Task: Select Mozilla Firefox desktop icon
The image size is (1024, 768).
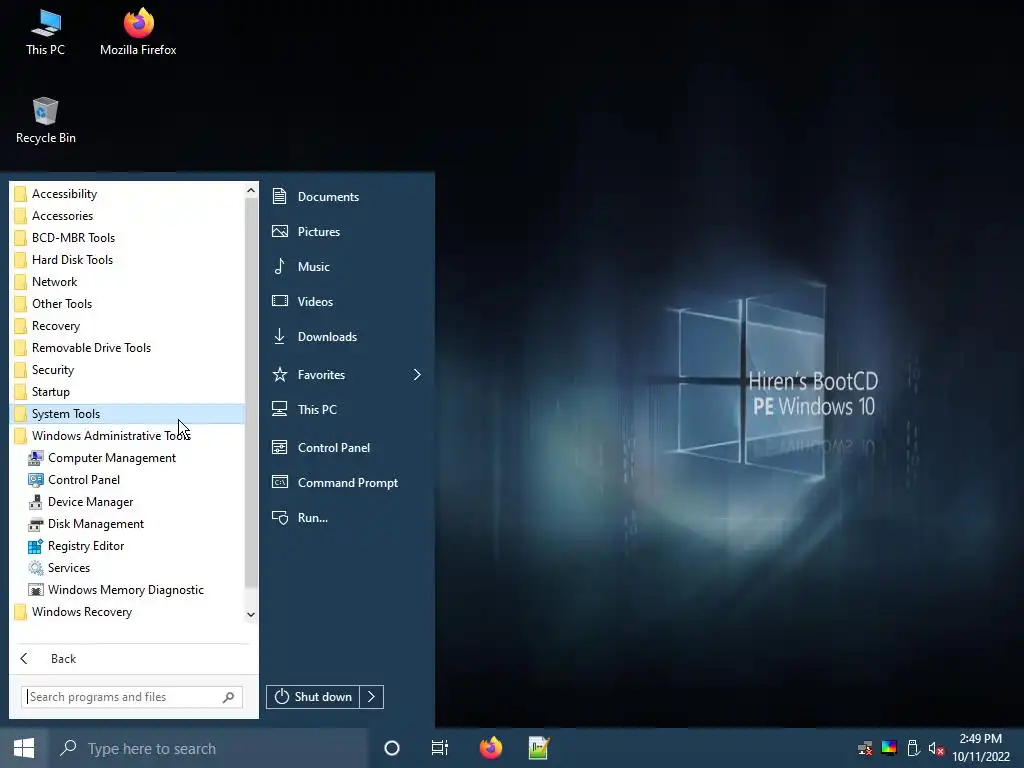Action: point(138,32)
